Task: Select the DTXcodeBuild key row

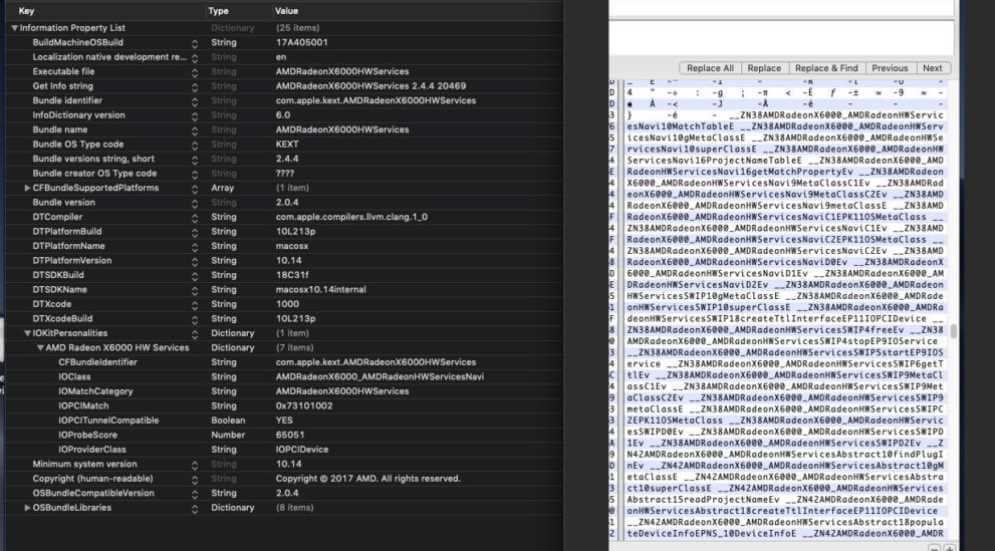Action: [62, 319]
